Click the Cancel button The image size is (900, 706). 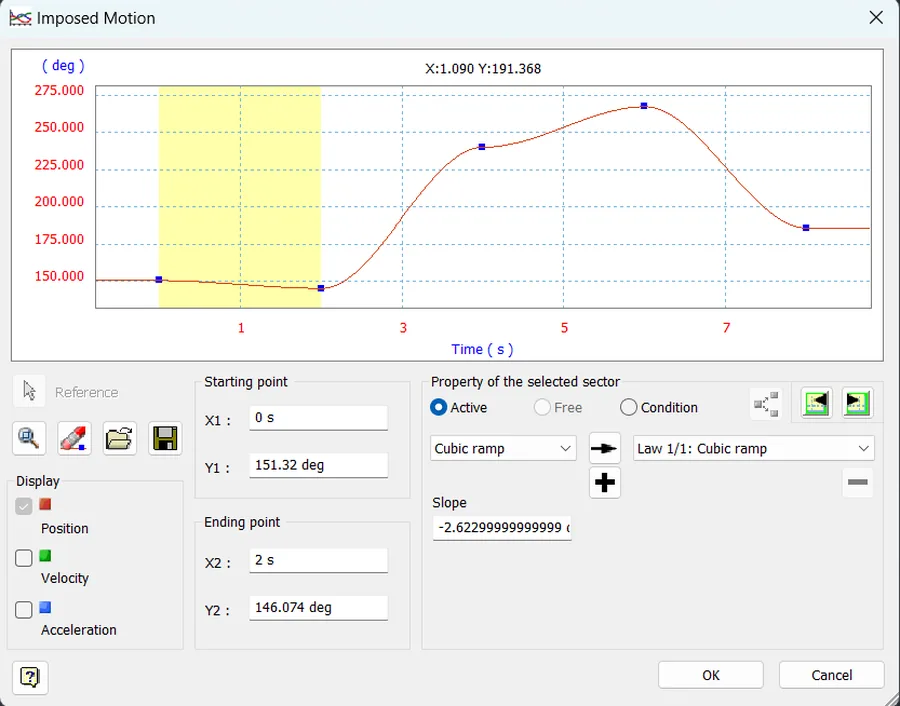(831, 675)
